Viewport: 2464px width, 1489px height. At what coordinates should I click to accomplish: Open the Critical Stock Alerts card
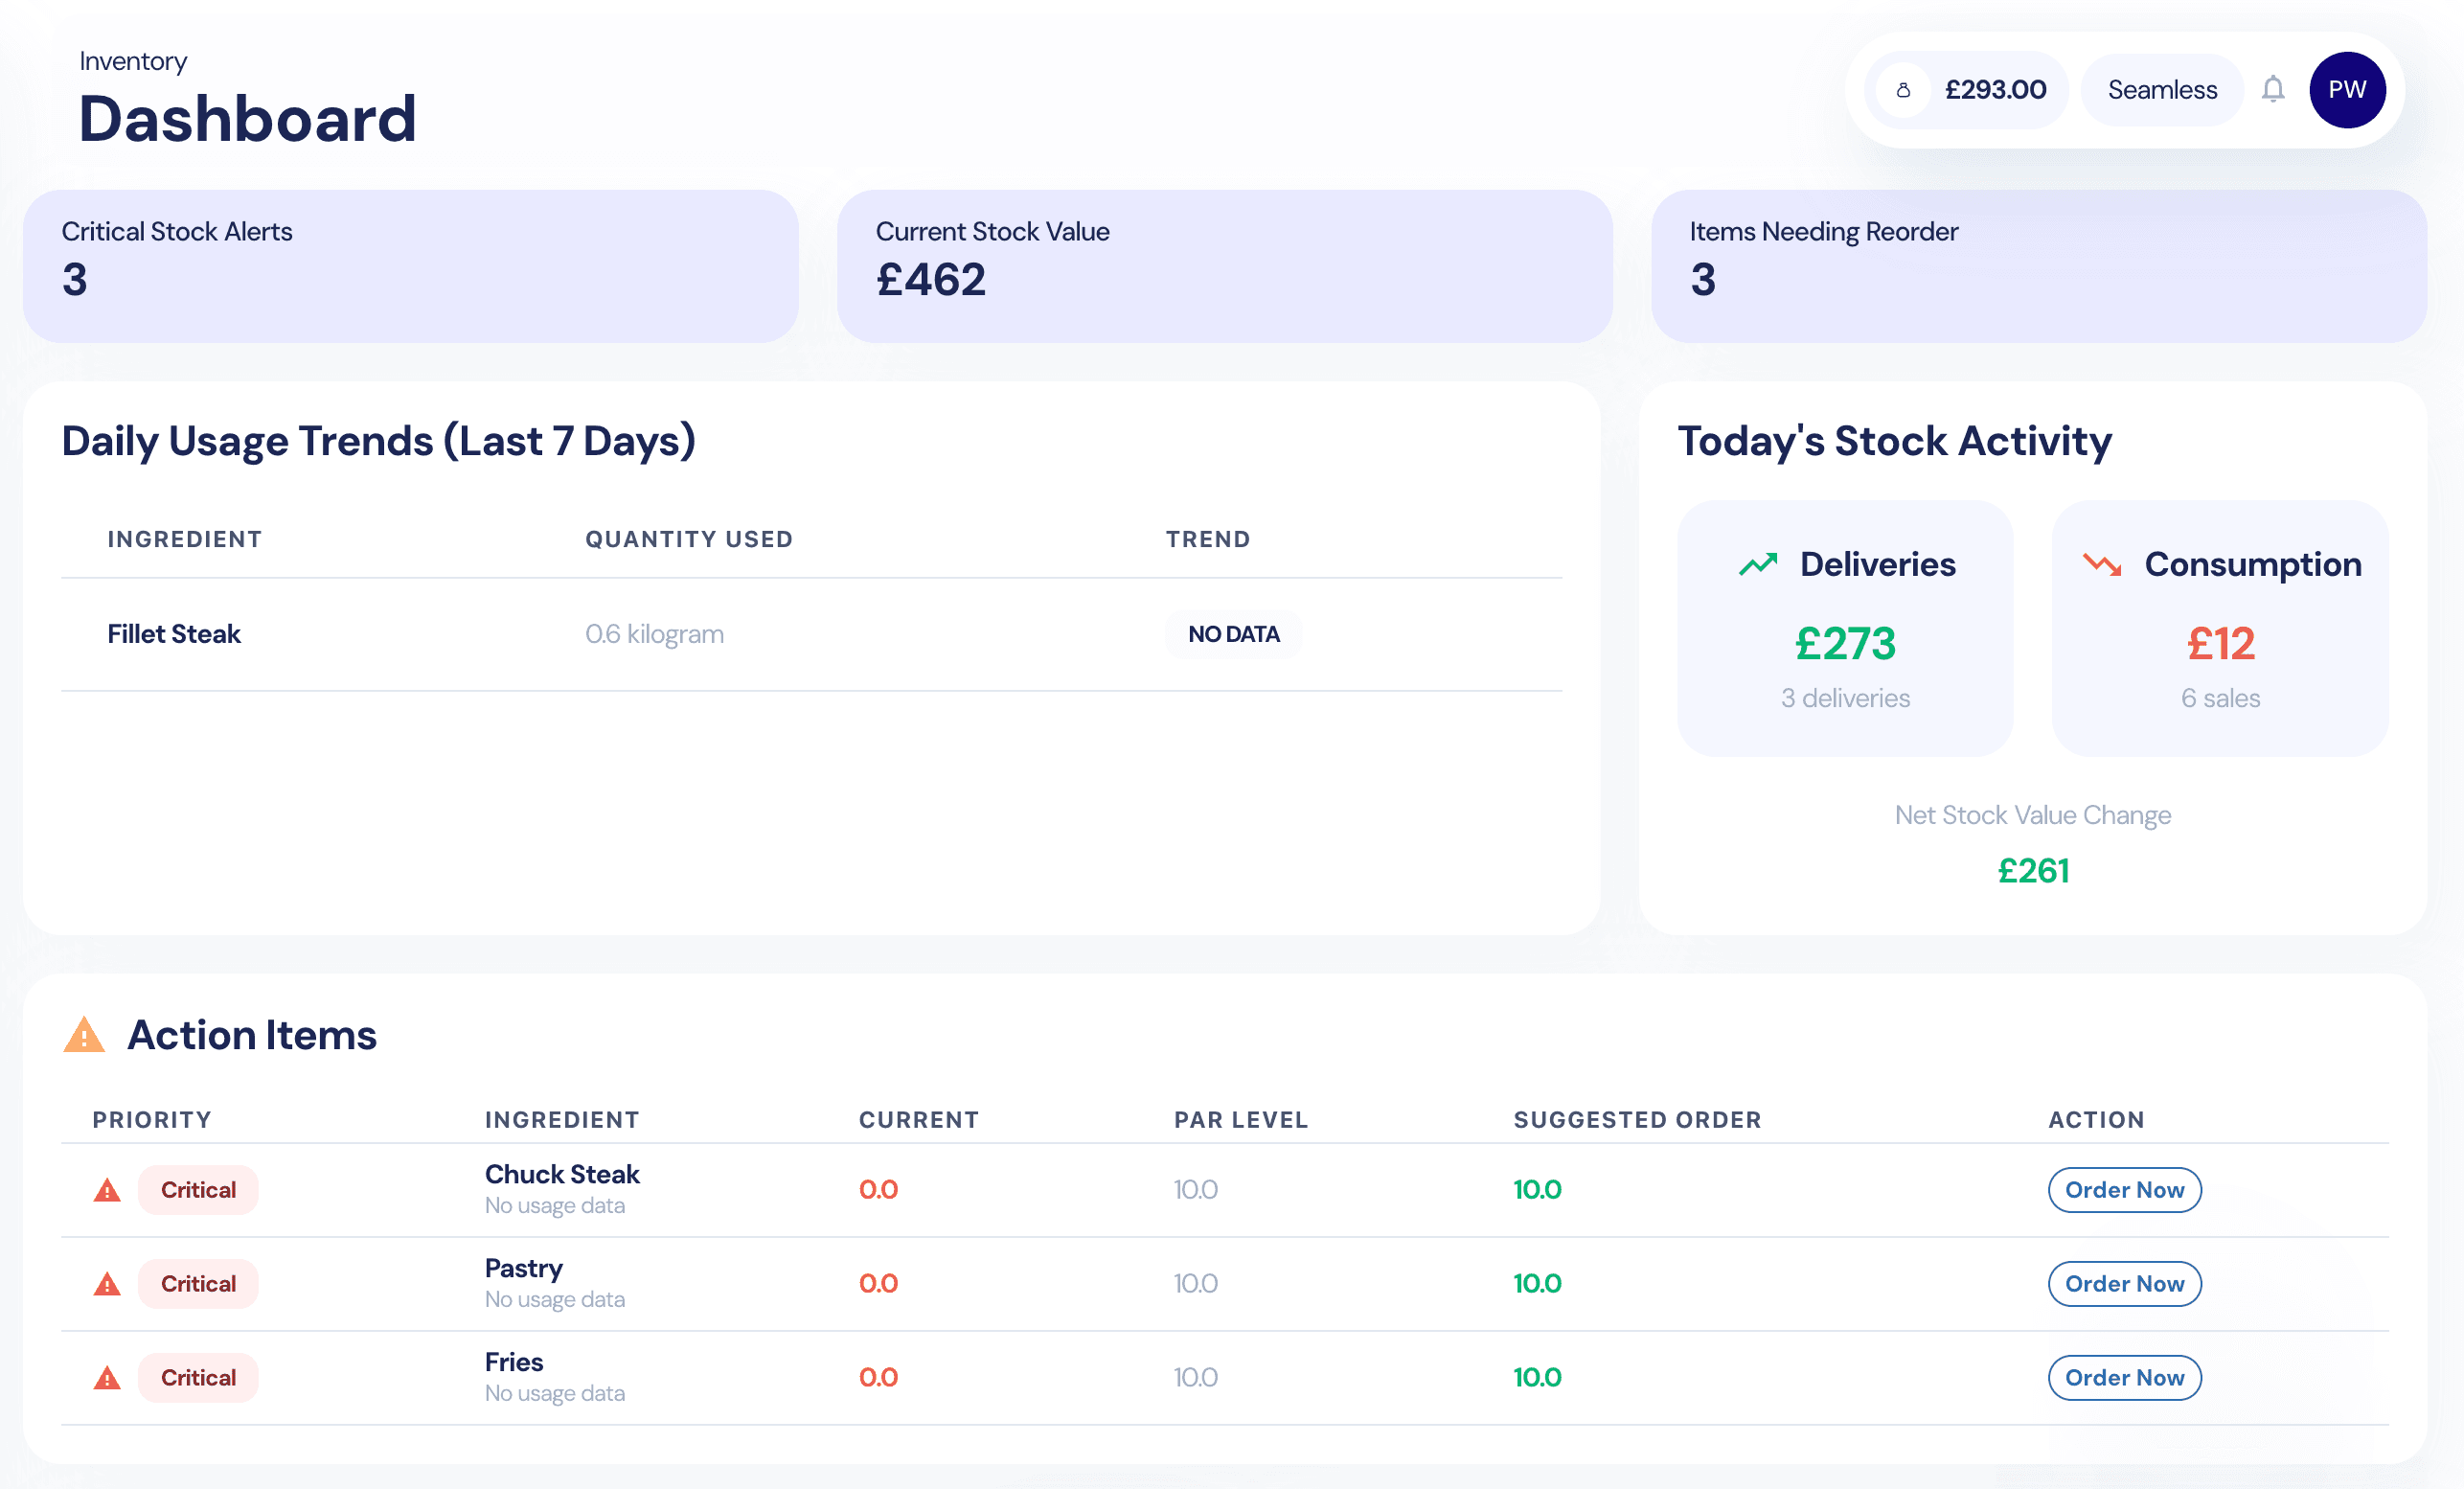click(410, 266)
